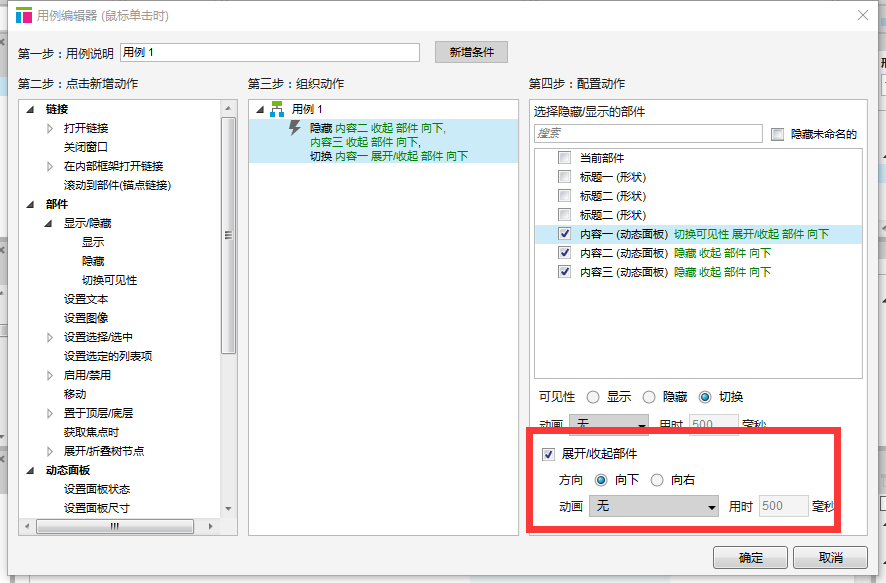Enable 隐藏未命名的 checkbox
The image size is (886, 583).
pos(778,134)
